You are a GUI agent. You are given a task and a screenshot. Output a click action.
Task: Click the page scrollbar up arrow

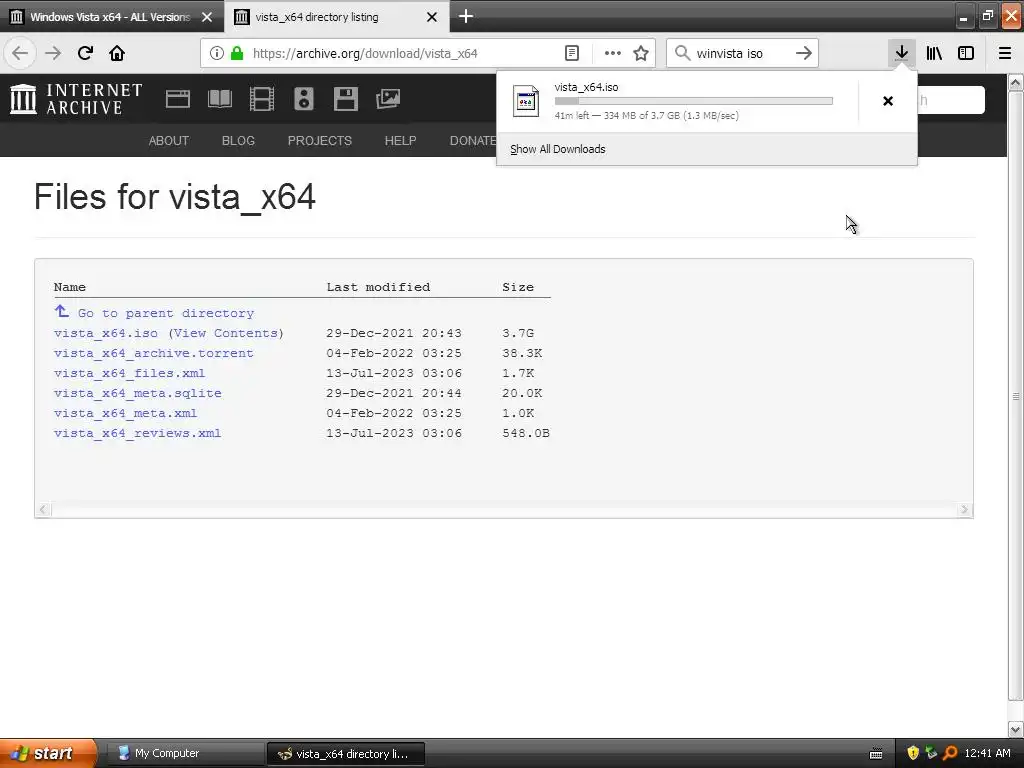coord(1016,82)
